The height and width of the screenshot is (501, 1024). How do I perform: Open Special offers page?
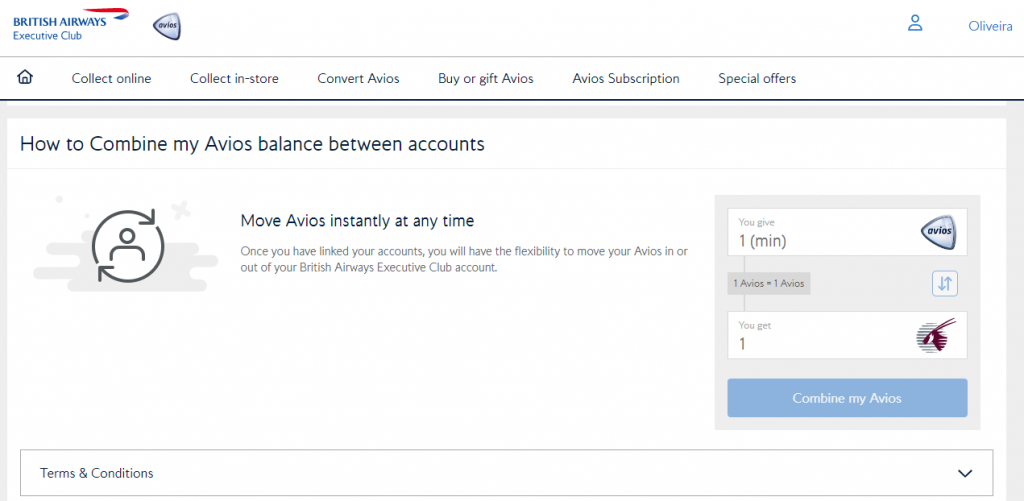click(757, 79)
